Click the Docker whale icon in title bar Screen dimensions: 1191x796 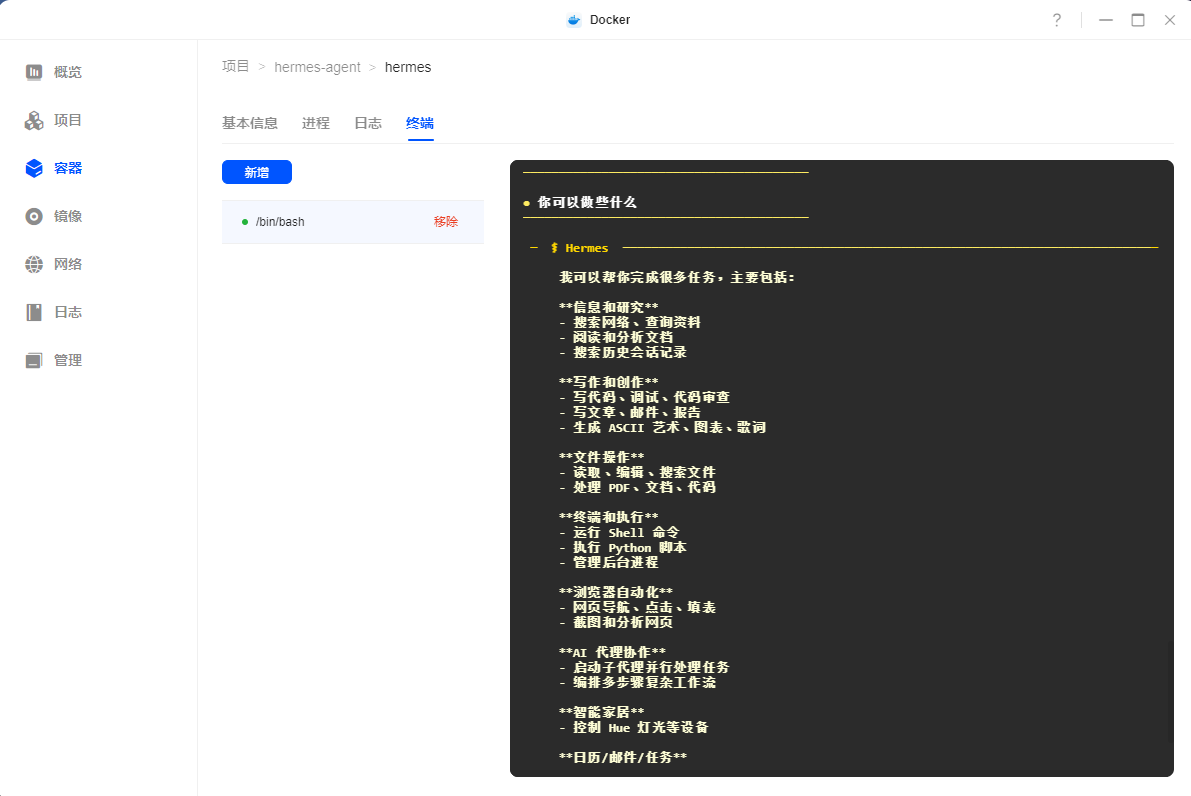click(x=574, y=20)
